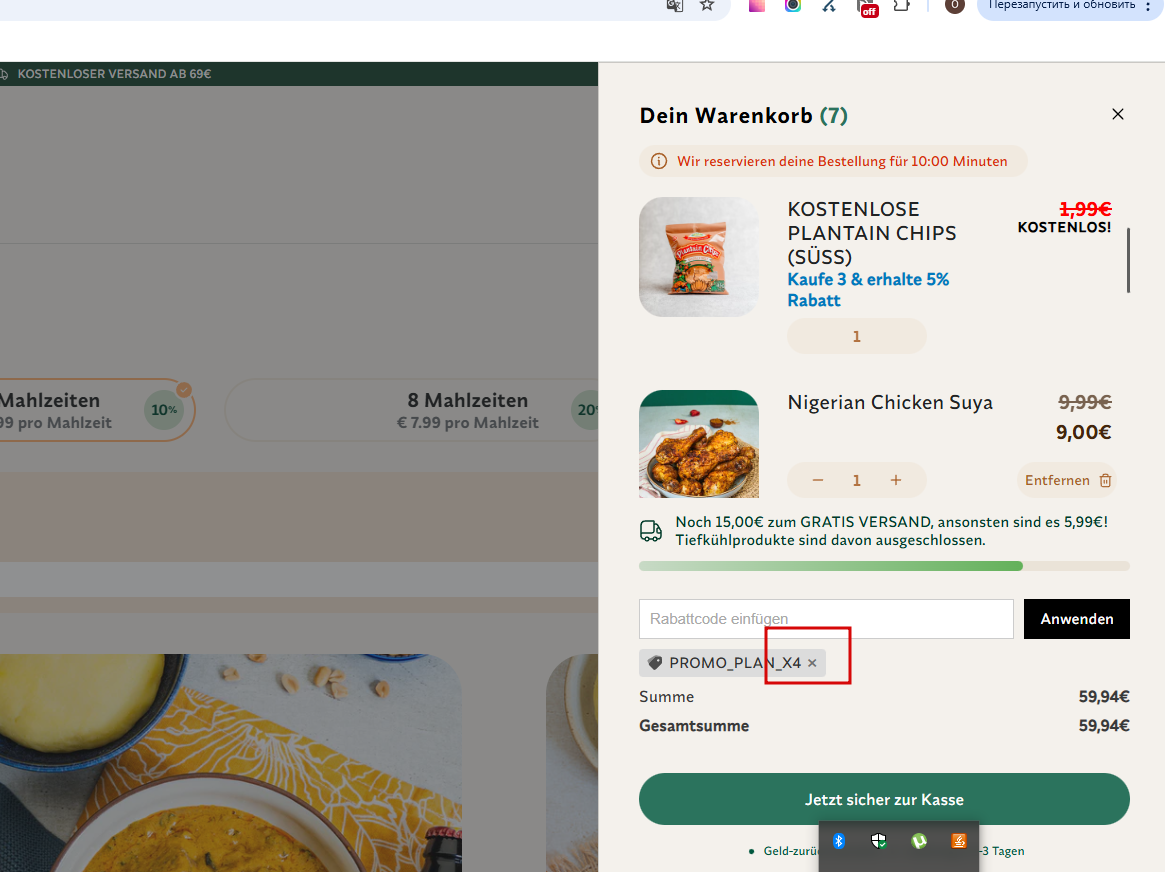Image resolution: width=1165 pixels, height=872 pixels.
Task: Open the Chrome three-dot menu
Action: tap(1147, 6)
